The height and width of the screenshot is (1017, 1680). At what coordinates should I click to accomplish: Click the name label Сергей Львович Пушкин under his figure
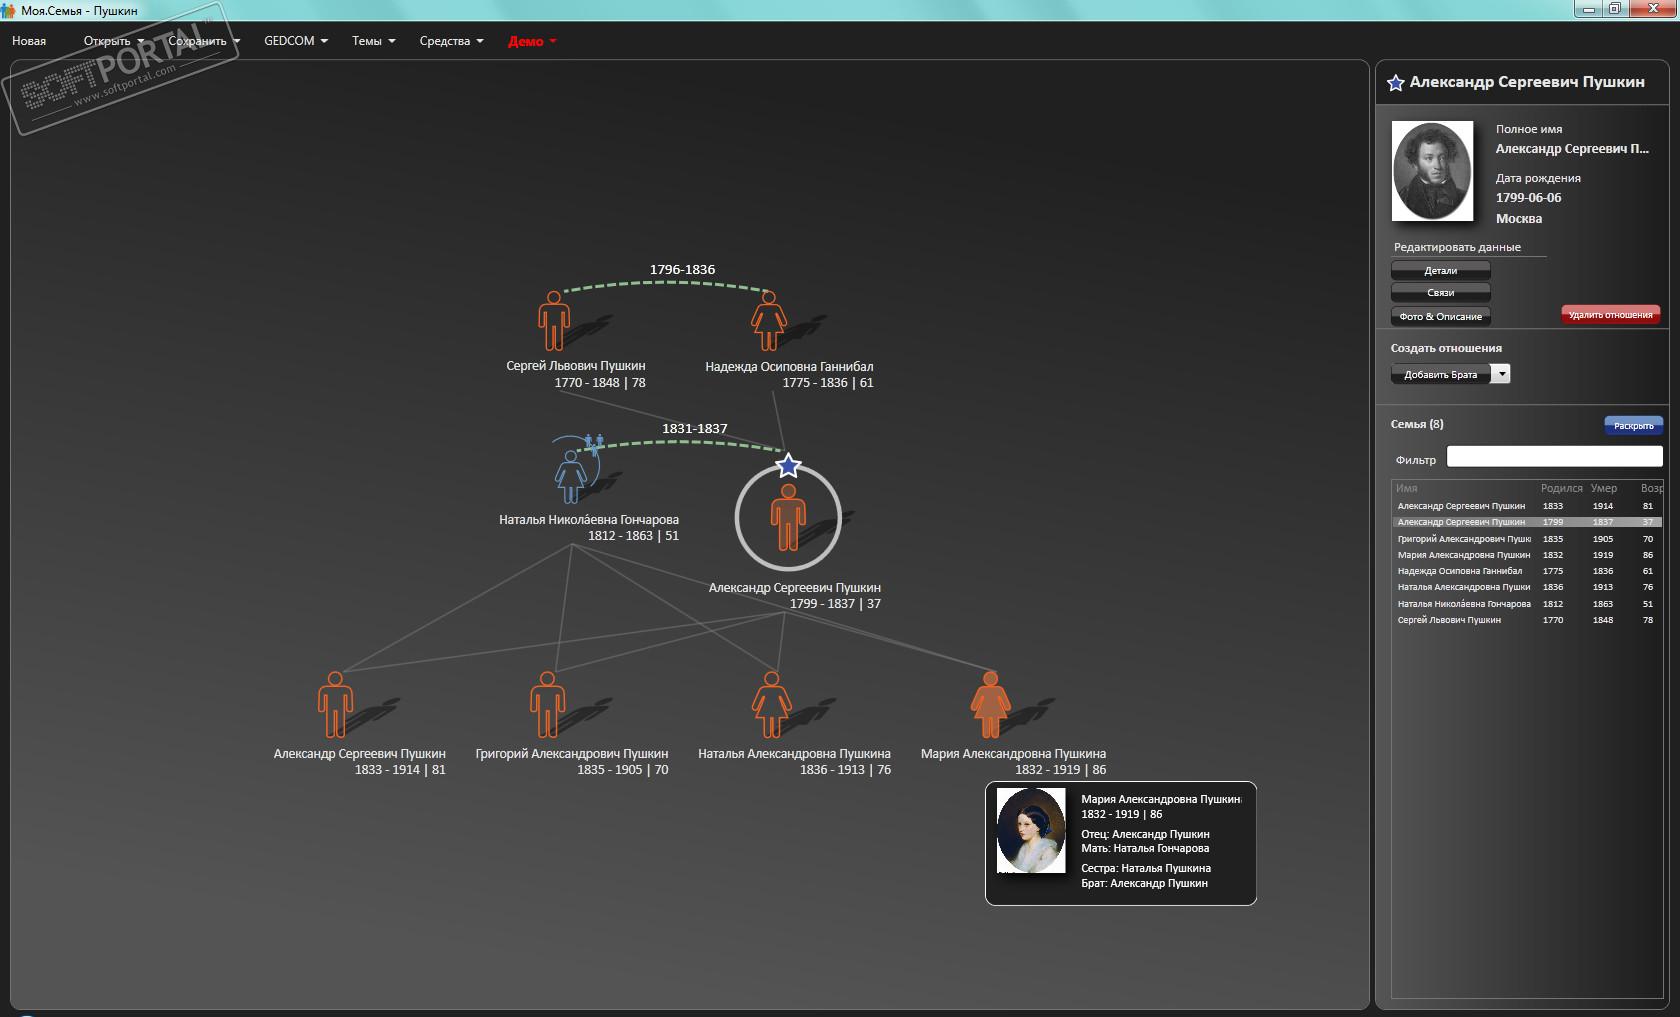click(576, 366)
